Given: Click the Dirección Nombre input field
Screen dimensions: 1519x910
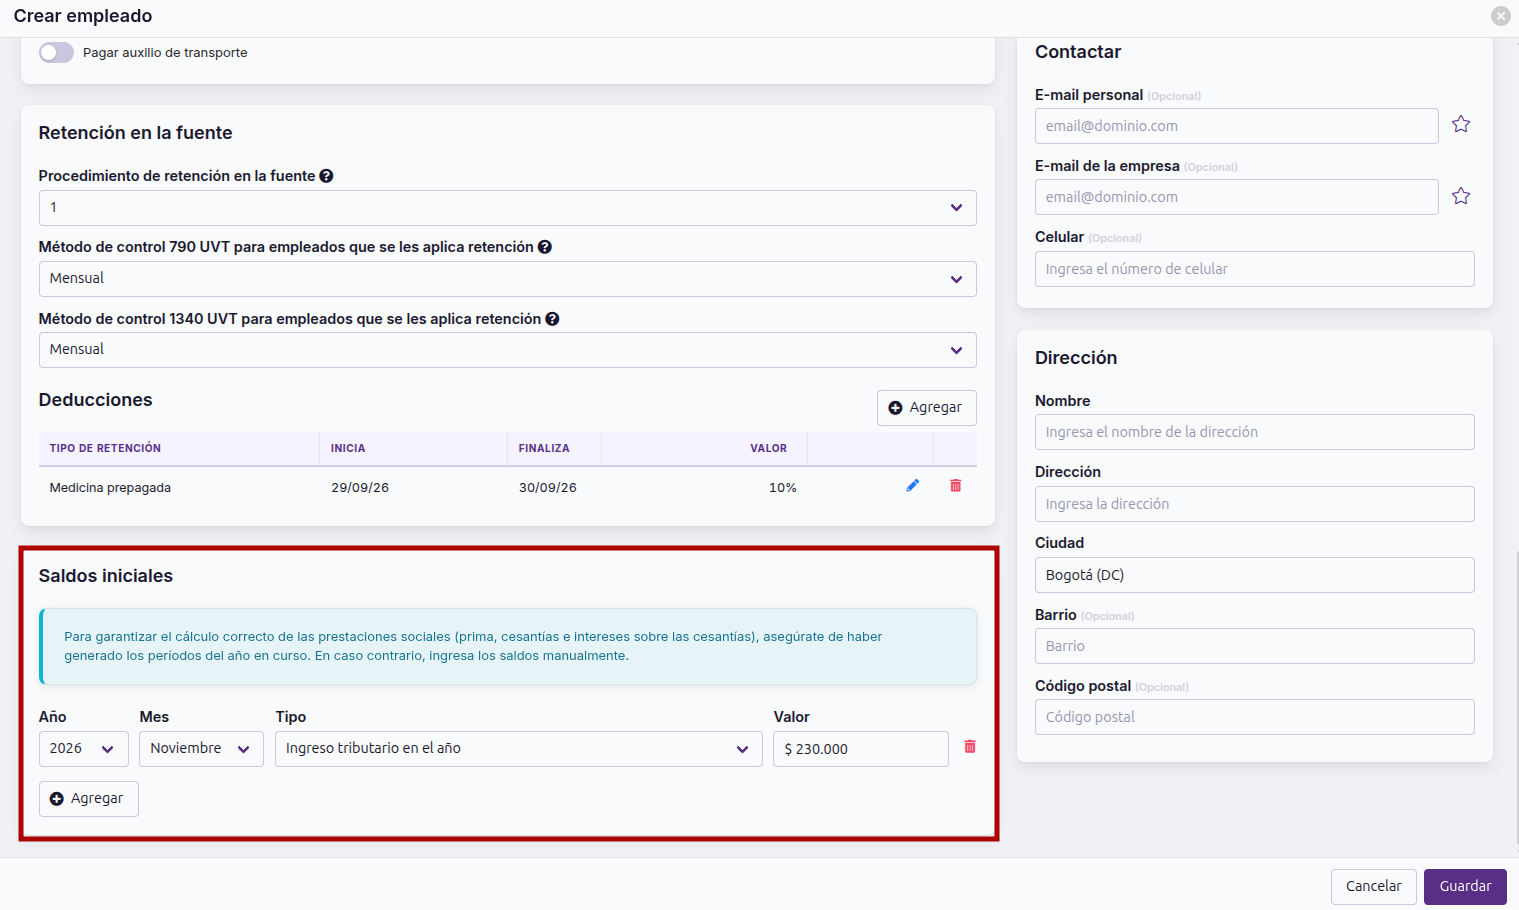Looking at the screenshot, I should pos(1254,432).
